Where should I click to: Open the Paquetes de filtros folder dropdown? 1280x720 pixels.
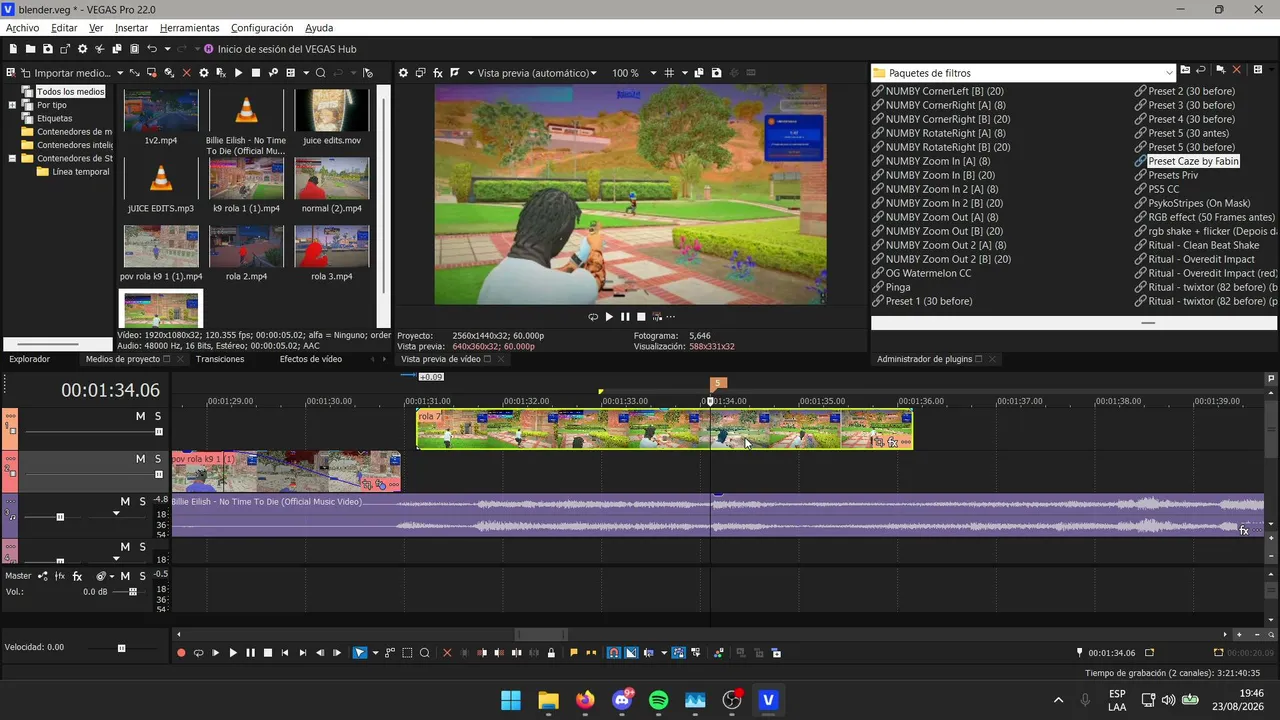(x=1169, y=73)
